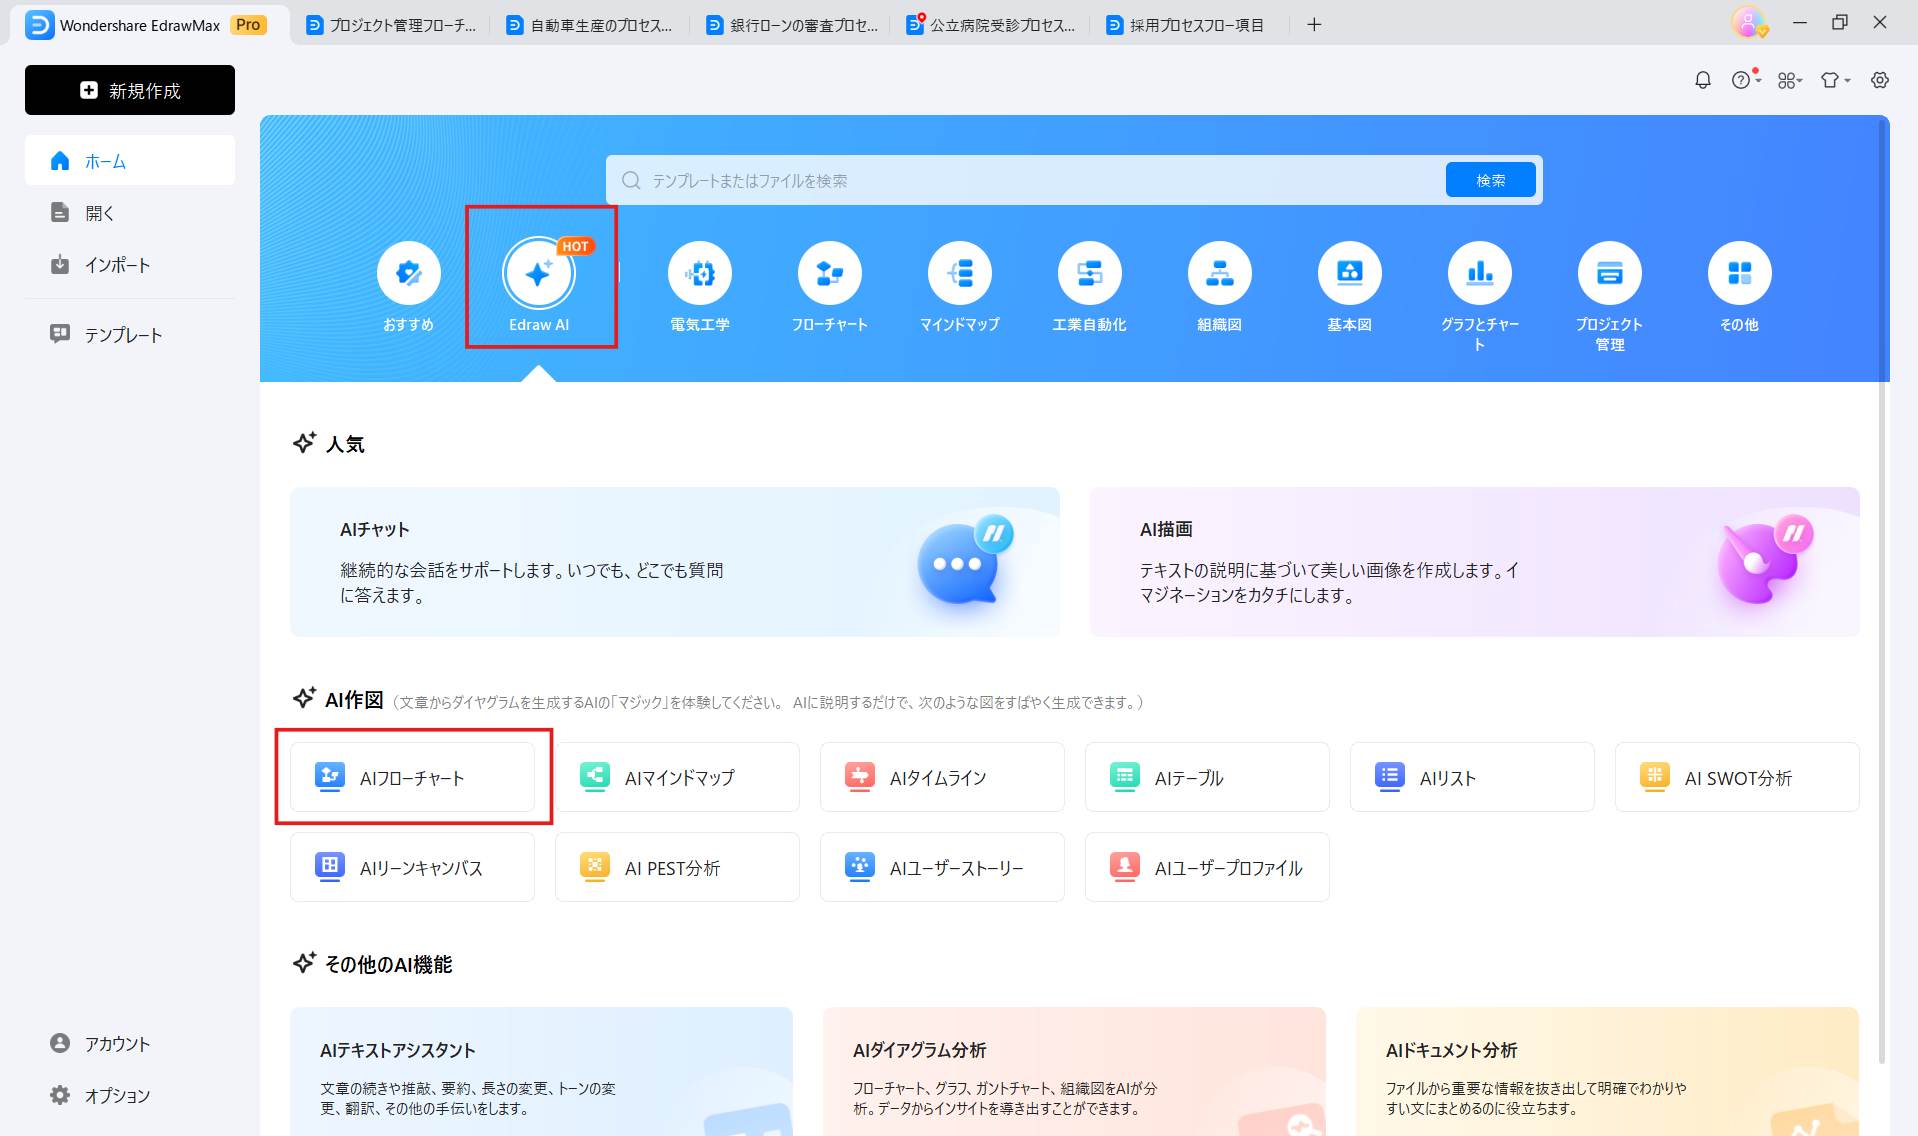Select the フローチャート category icon
The image size is (1918, 1136).
pos(830,273)
